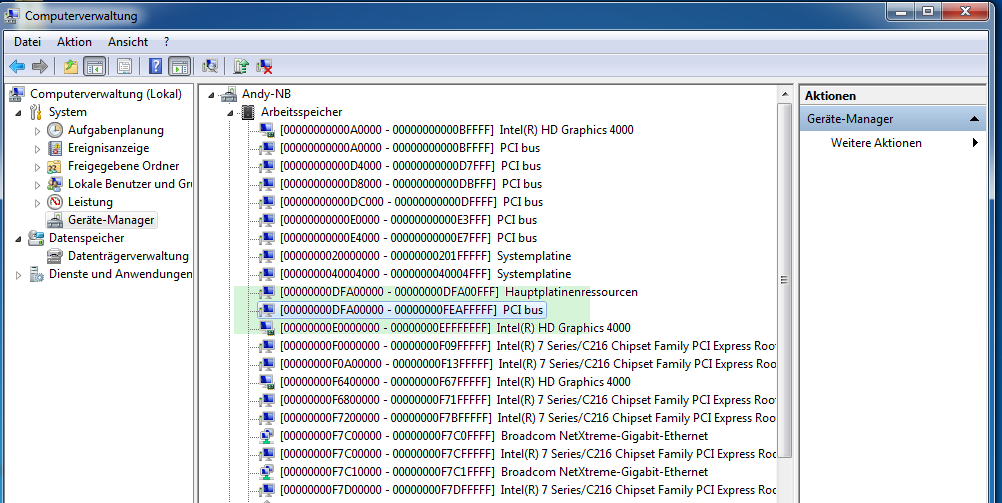The height and width of the screenshot is (503, 1002).
Task: Click the Update Driver Software icon
Action: 241,66
